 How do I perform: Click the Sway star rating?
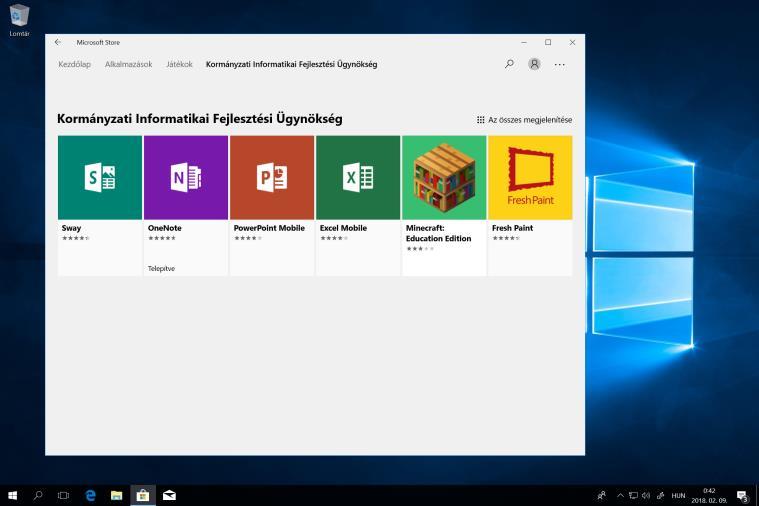pyautogui.click(x=76, y=238)
